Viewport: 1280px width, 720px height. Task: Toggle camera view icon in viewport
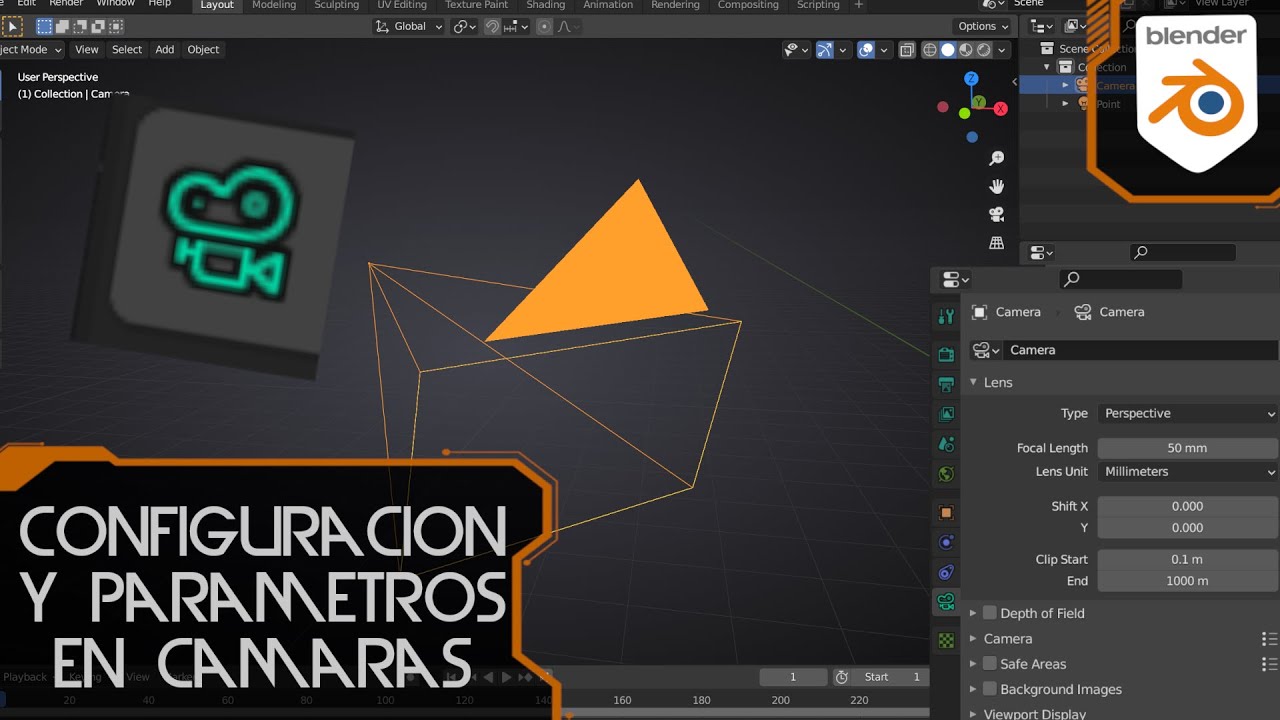(x=996, y=215)
